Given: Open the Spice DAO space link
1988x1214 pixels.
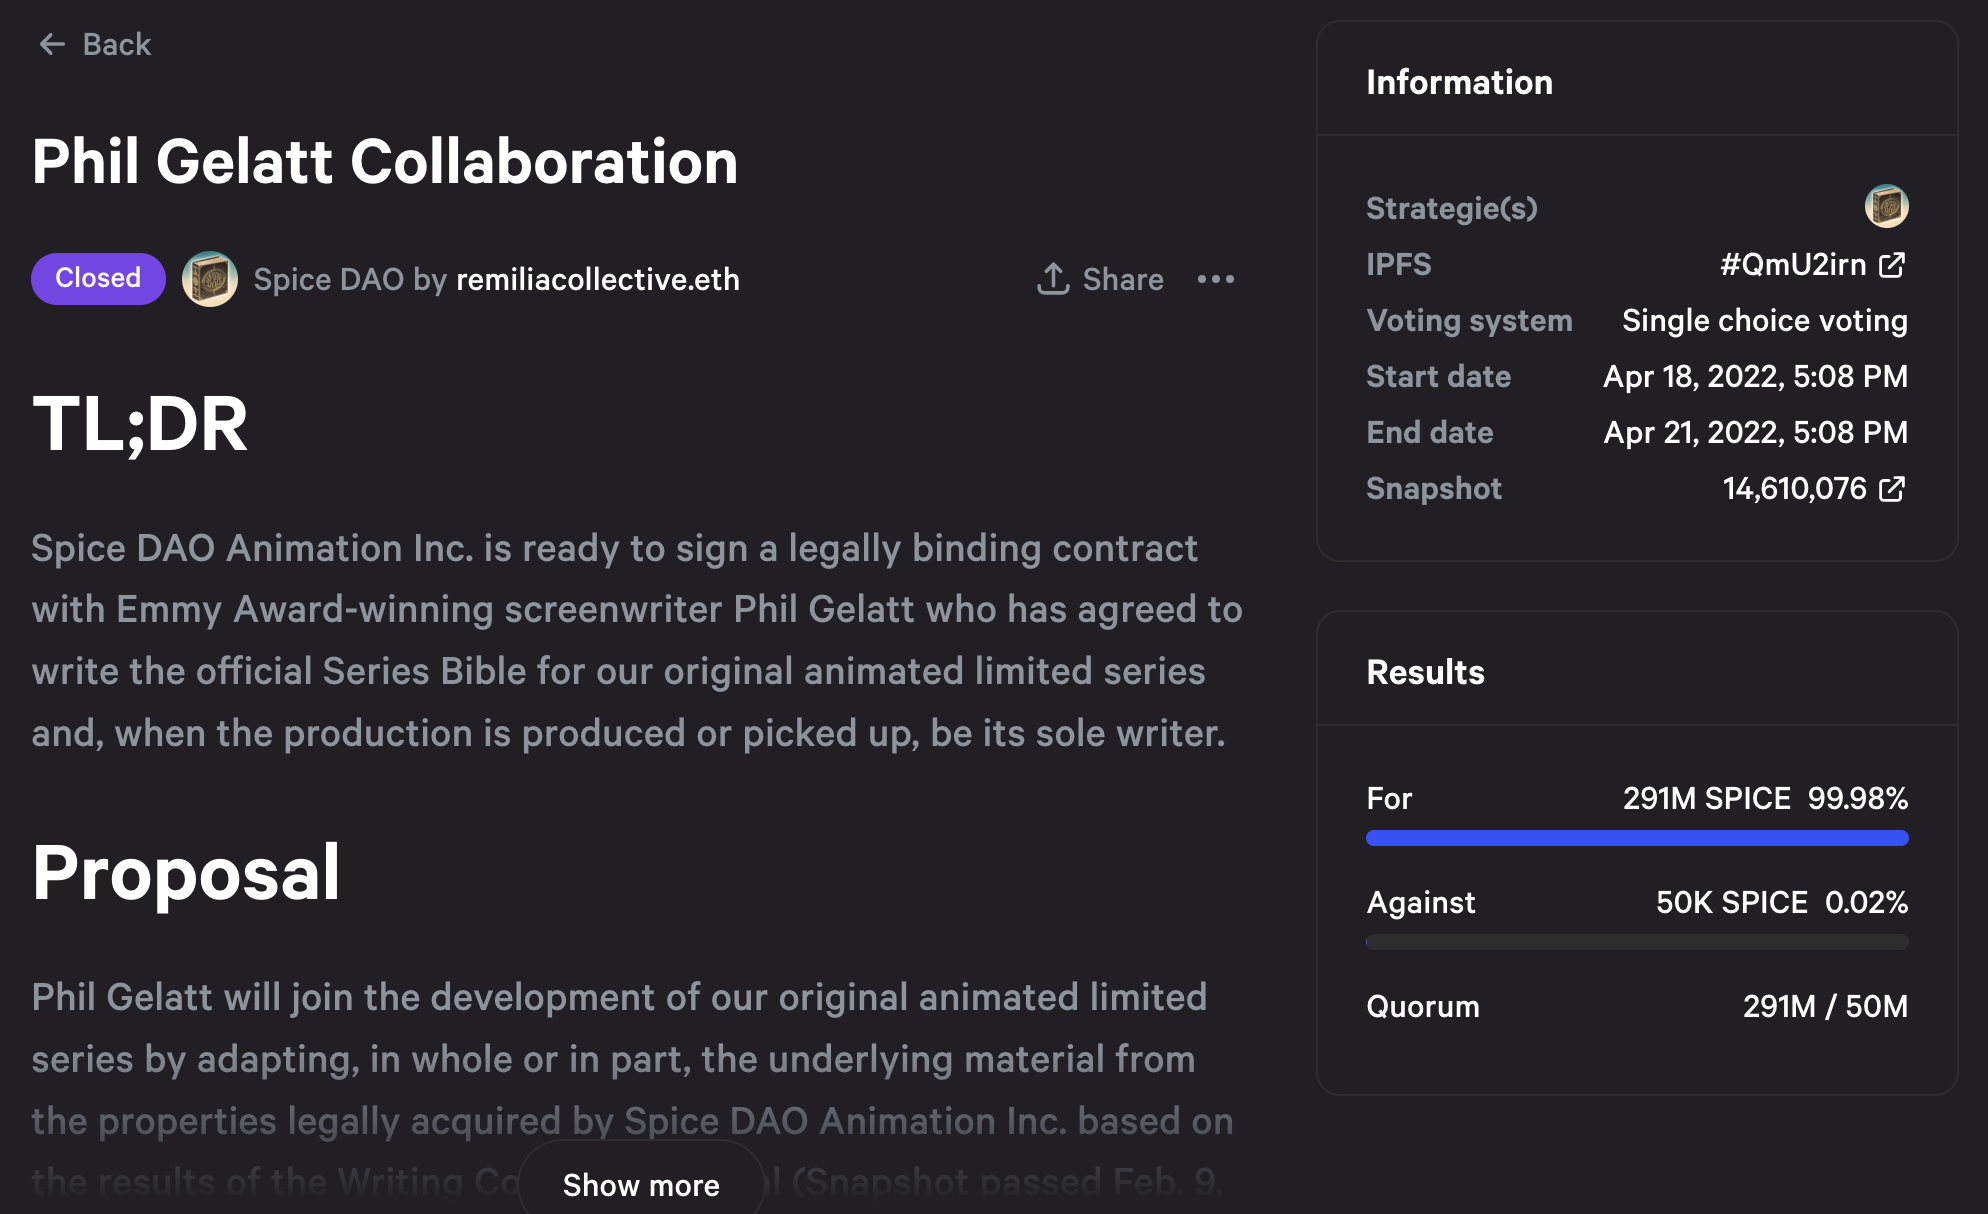Looking at the screenshot, I should pos(328,279).
